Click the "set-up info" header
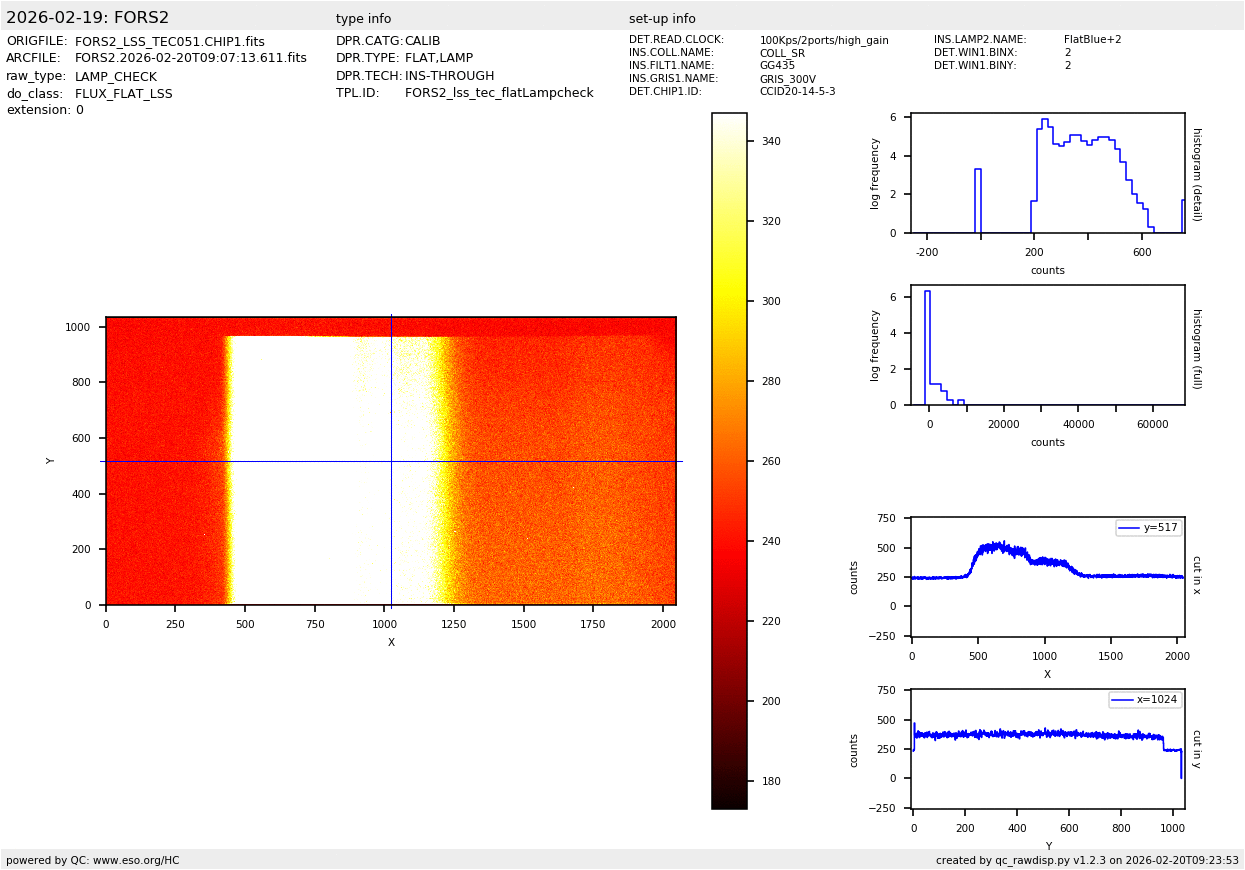1245x870 pixels. [662, 19]
